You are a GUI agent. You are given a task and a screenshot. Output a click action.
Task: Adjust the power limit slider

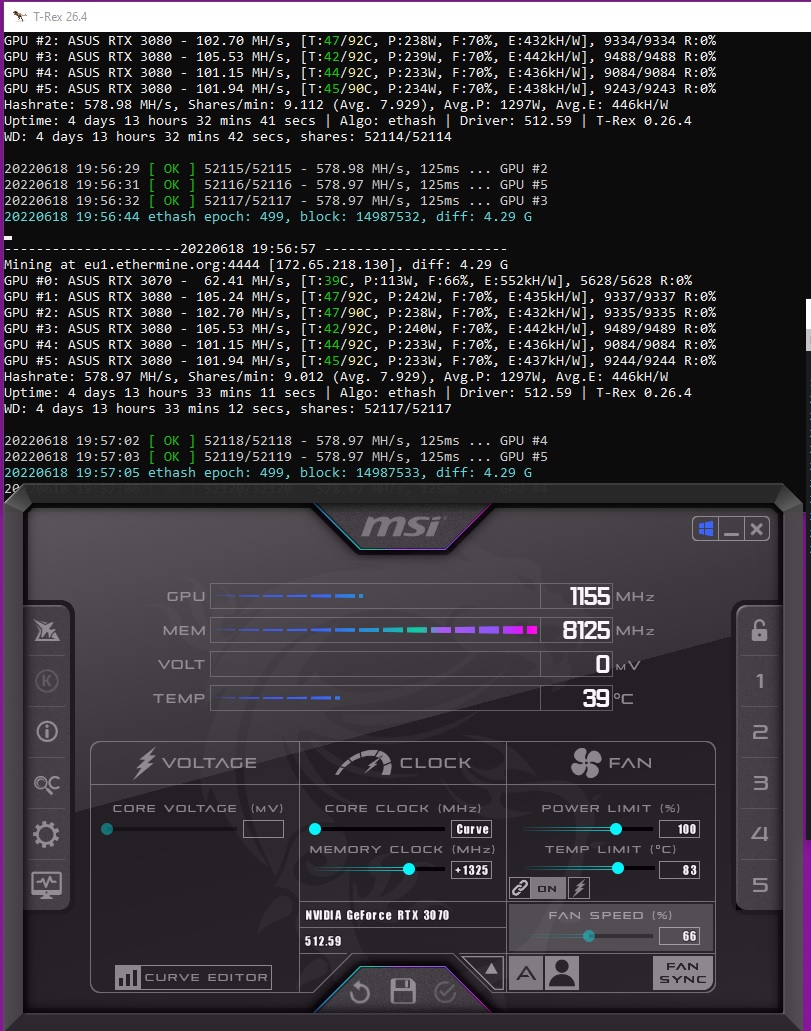pyautogui.click(x=587, y=828)
